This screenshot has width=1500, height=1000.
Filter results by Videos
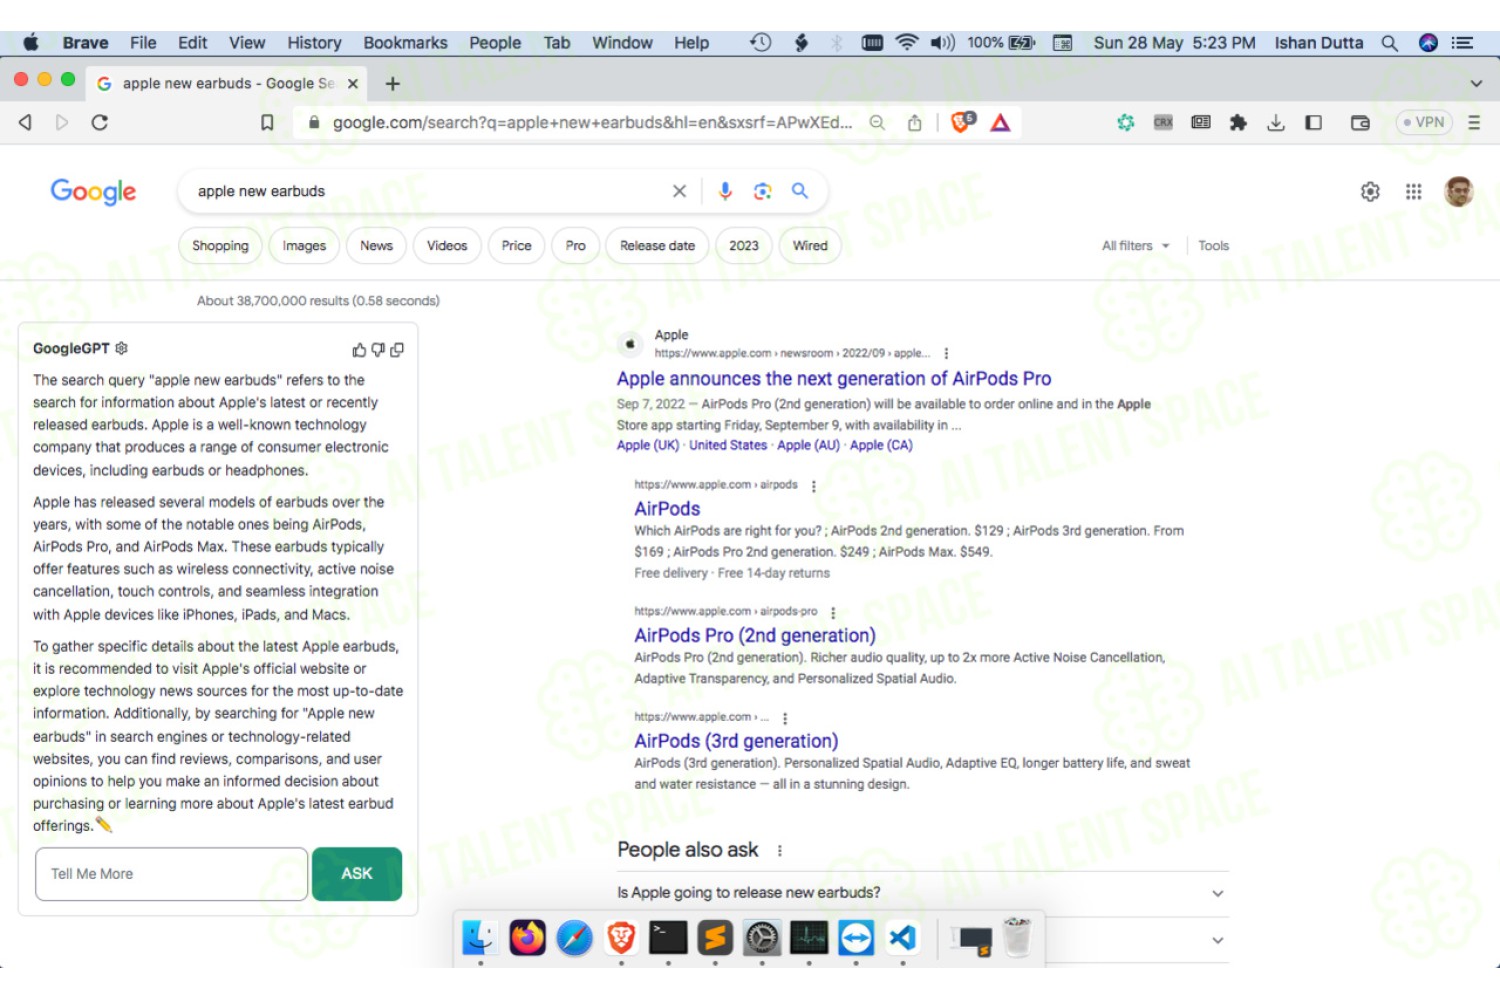click(447, 246)
